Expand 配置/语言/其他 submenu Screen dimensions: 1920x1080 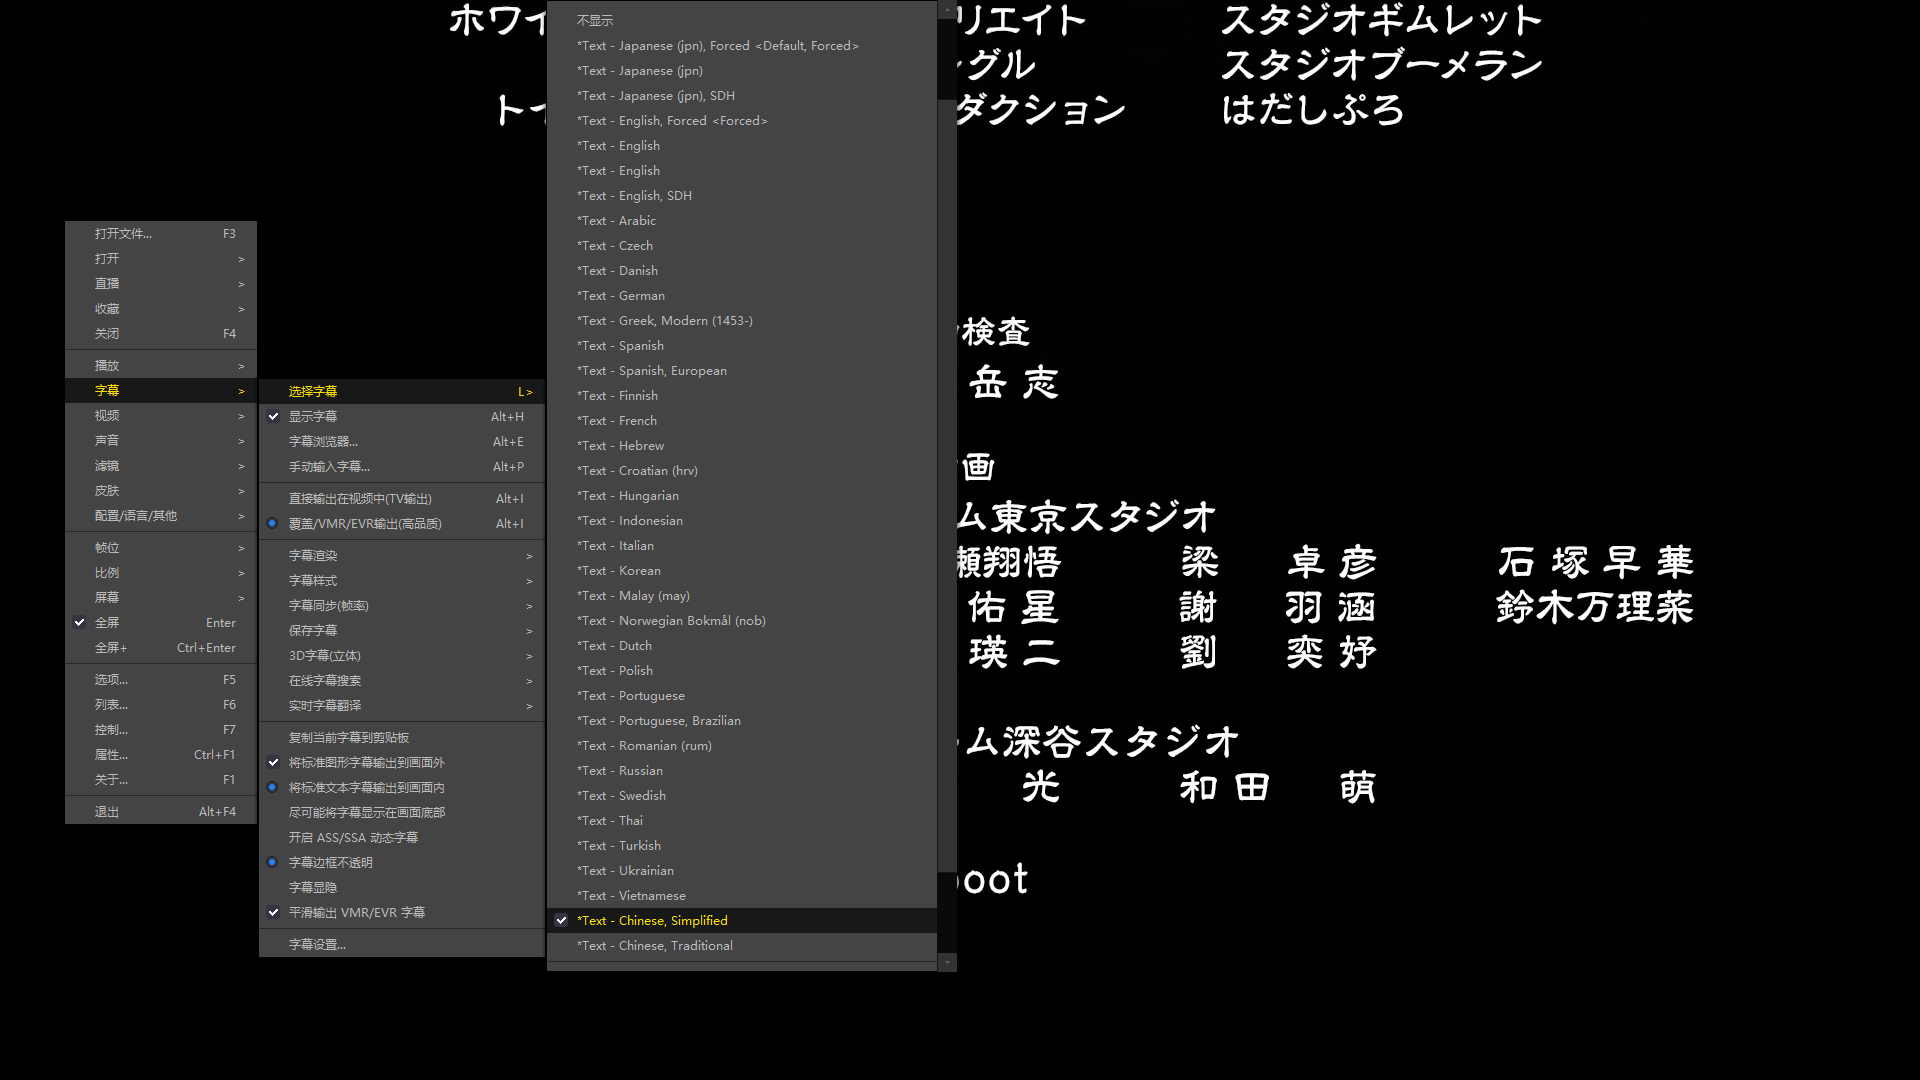(161, 515)
